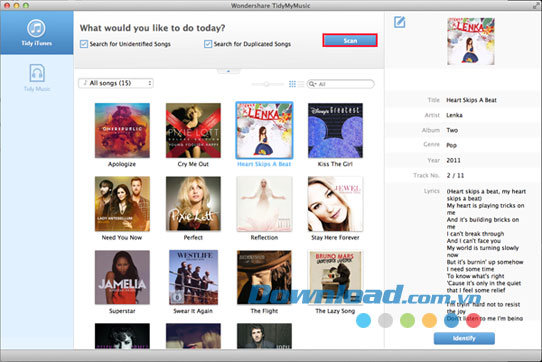Image resolution: width=542 pixels, height=362 pixels.
Task: Switch to list view icon
Action: (x=301, y=84)
